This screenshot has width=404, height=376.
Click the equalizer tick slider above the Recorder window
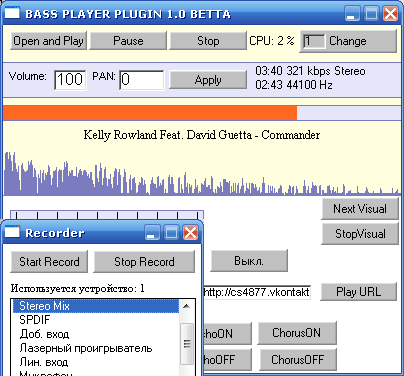point(107,215)
